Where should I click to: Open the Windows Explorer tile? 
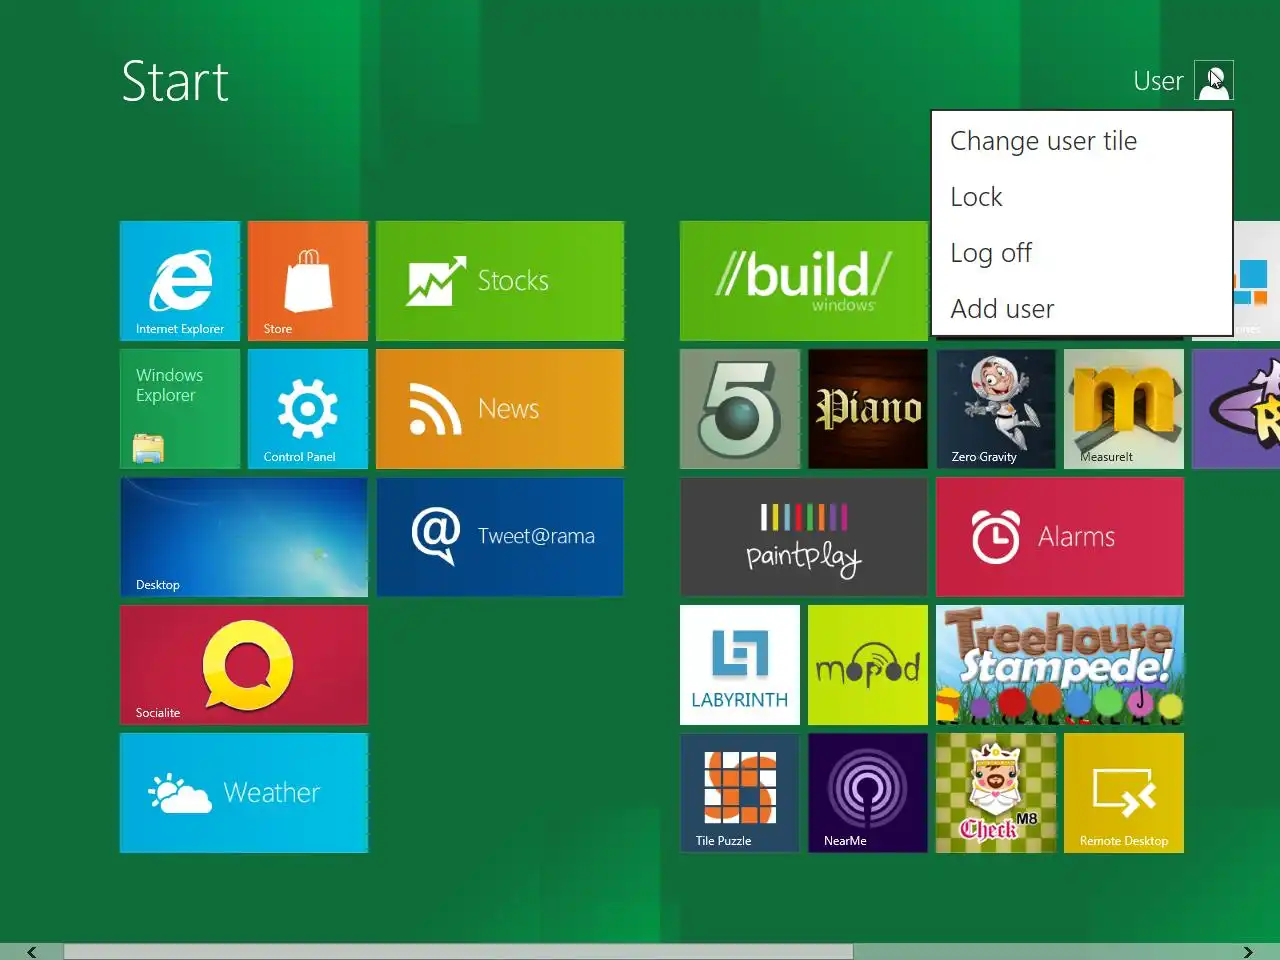pos(180,409)
